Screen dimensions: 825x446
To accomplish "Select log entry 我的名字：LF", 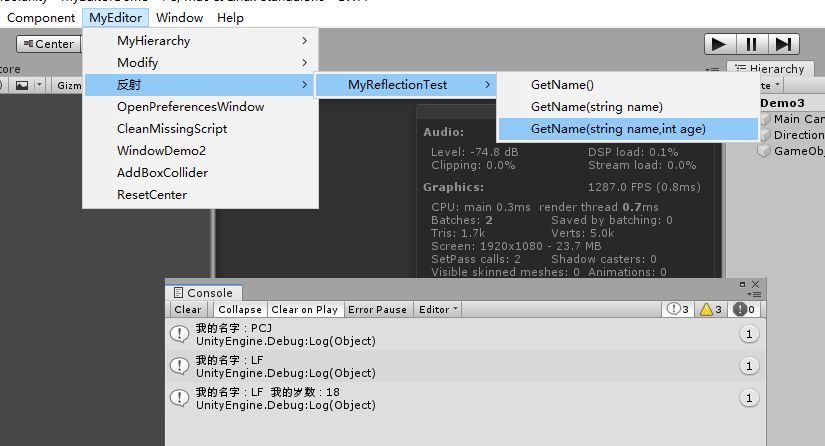I will [466, 367].
